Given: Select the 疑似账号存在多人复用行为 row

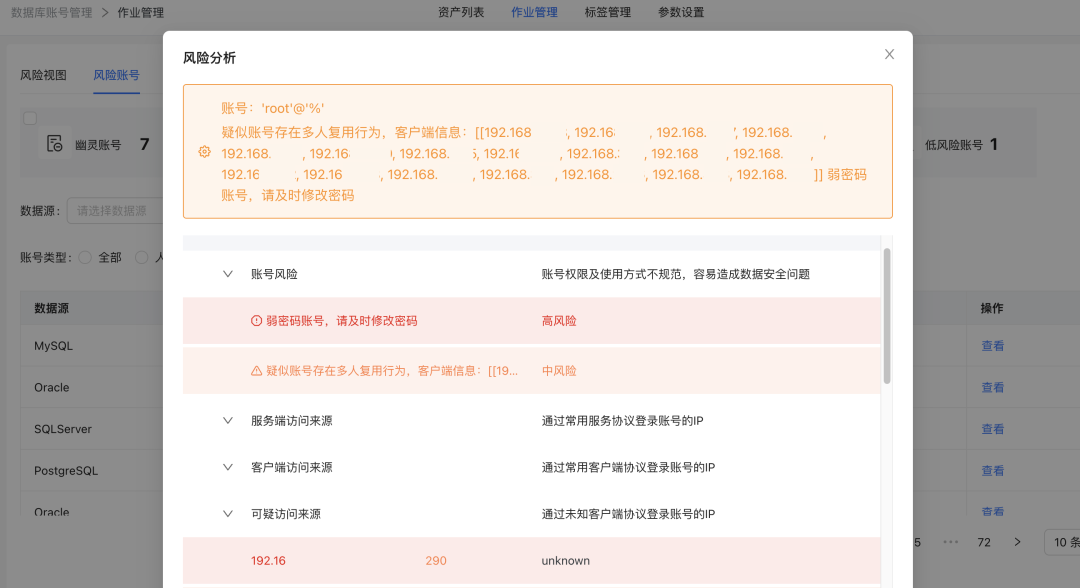Looking at the screenshot, I should coord(532,371).
